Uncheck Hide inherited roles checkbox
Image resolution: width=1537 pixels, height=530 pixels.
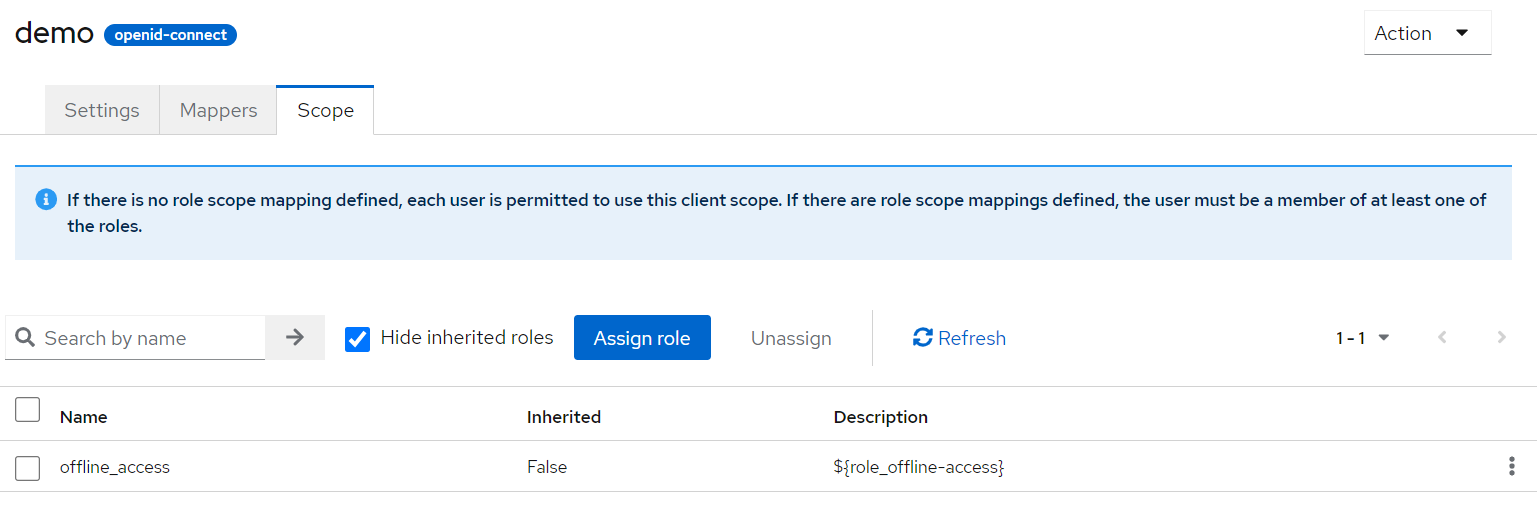point(357,339)
